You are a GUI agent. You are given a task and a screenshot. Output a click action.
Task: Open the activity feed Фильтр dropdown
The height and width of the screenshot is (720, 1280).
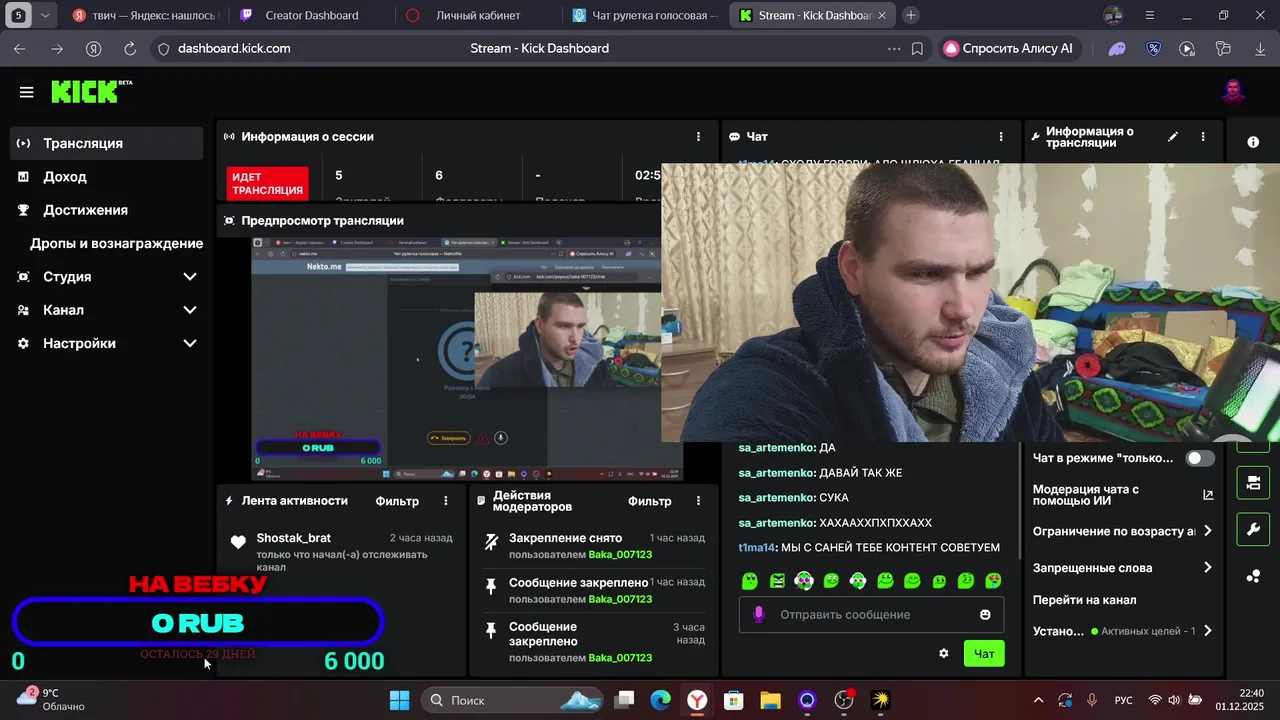(397, 501)
